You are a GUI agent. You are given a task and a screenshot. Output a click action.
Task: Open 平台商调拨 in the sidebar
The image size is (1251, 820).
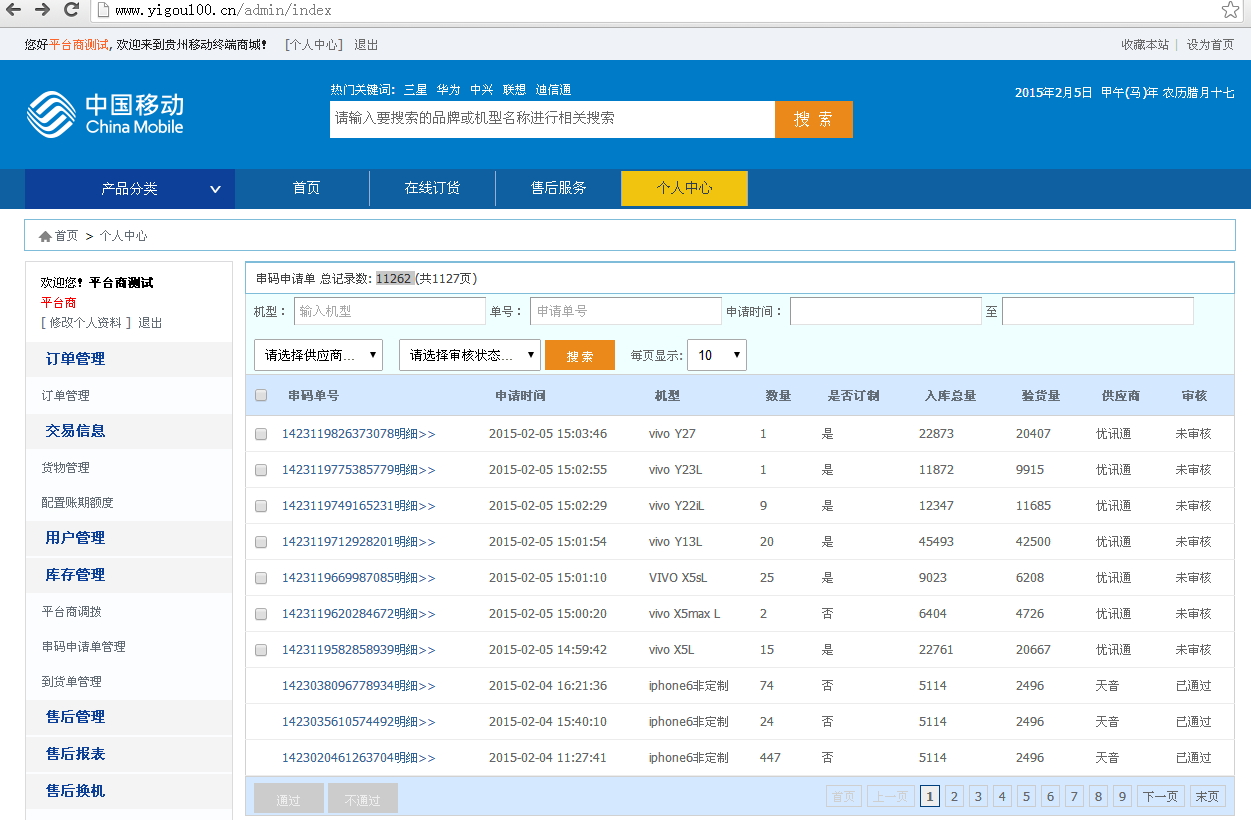tap(71, 612)
